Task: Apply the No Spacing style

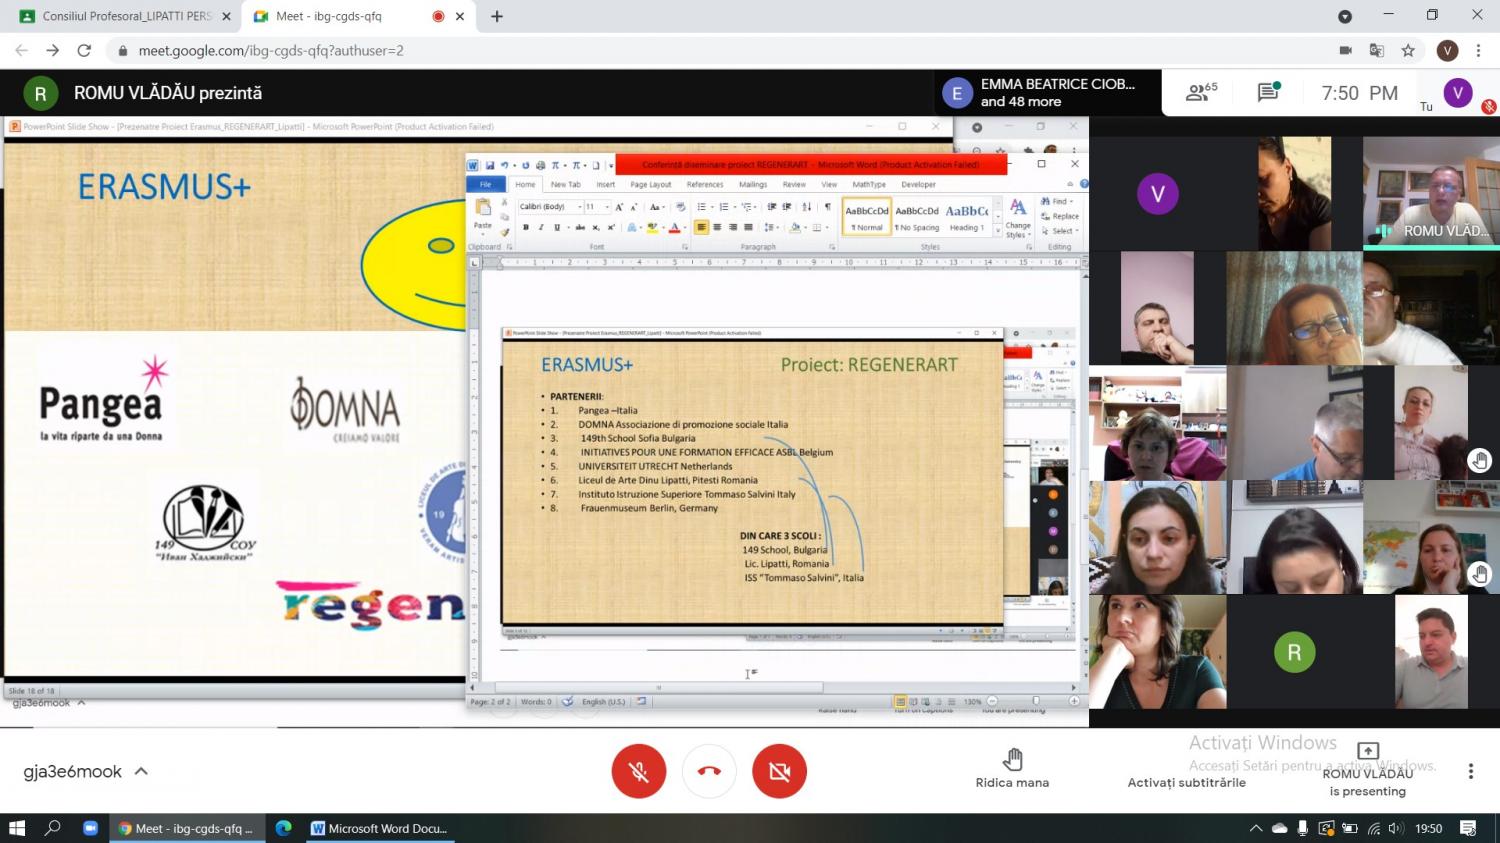Action: tap(917, 215)
